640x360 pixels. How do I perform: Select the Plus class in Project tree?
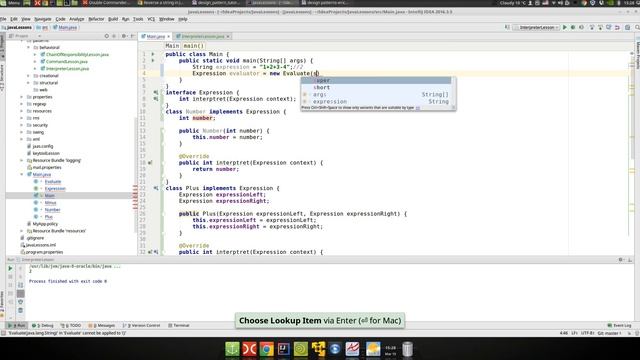pyautogui.click(x=49, y=217)
